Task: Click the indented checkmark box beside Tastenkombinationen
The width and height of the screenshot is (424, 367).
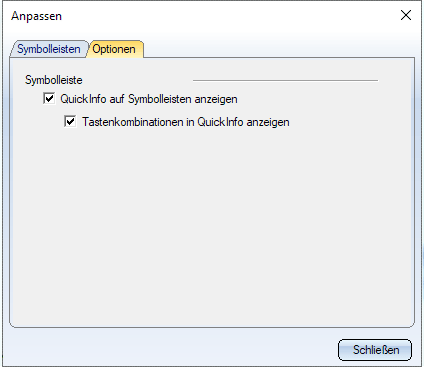Action: pos(70,121)
